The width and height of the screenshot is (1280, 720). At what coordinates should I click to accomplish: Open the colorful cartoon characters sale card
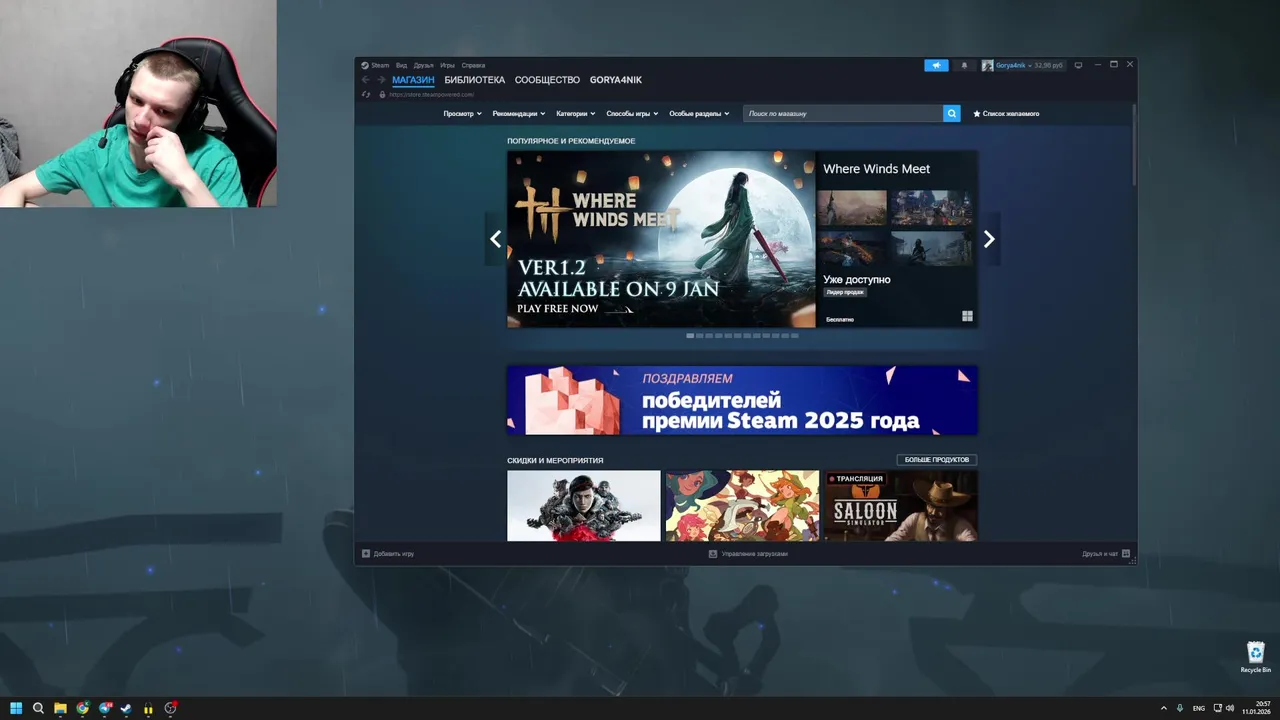point(742,506)
